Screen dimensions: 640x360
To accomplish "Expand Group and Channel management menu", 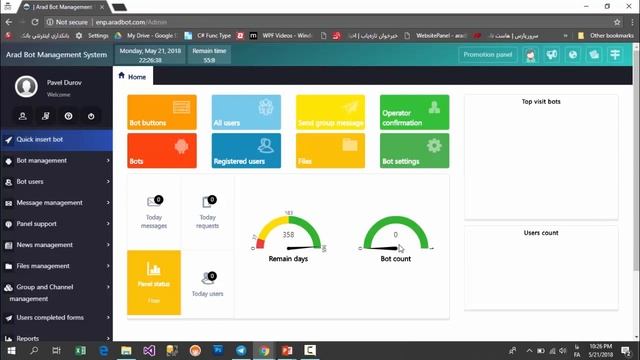I will click(x=56, y=293).
